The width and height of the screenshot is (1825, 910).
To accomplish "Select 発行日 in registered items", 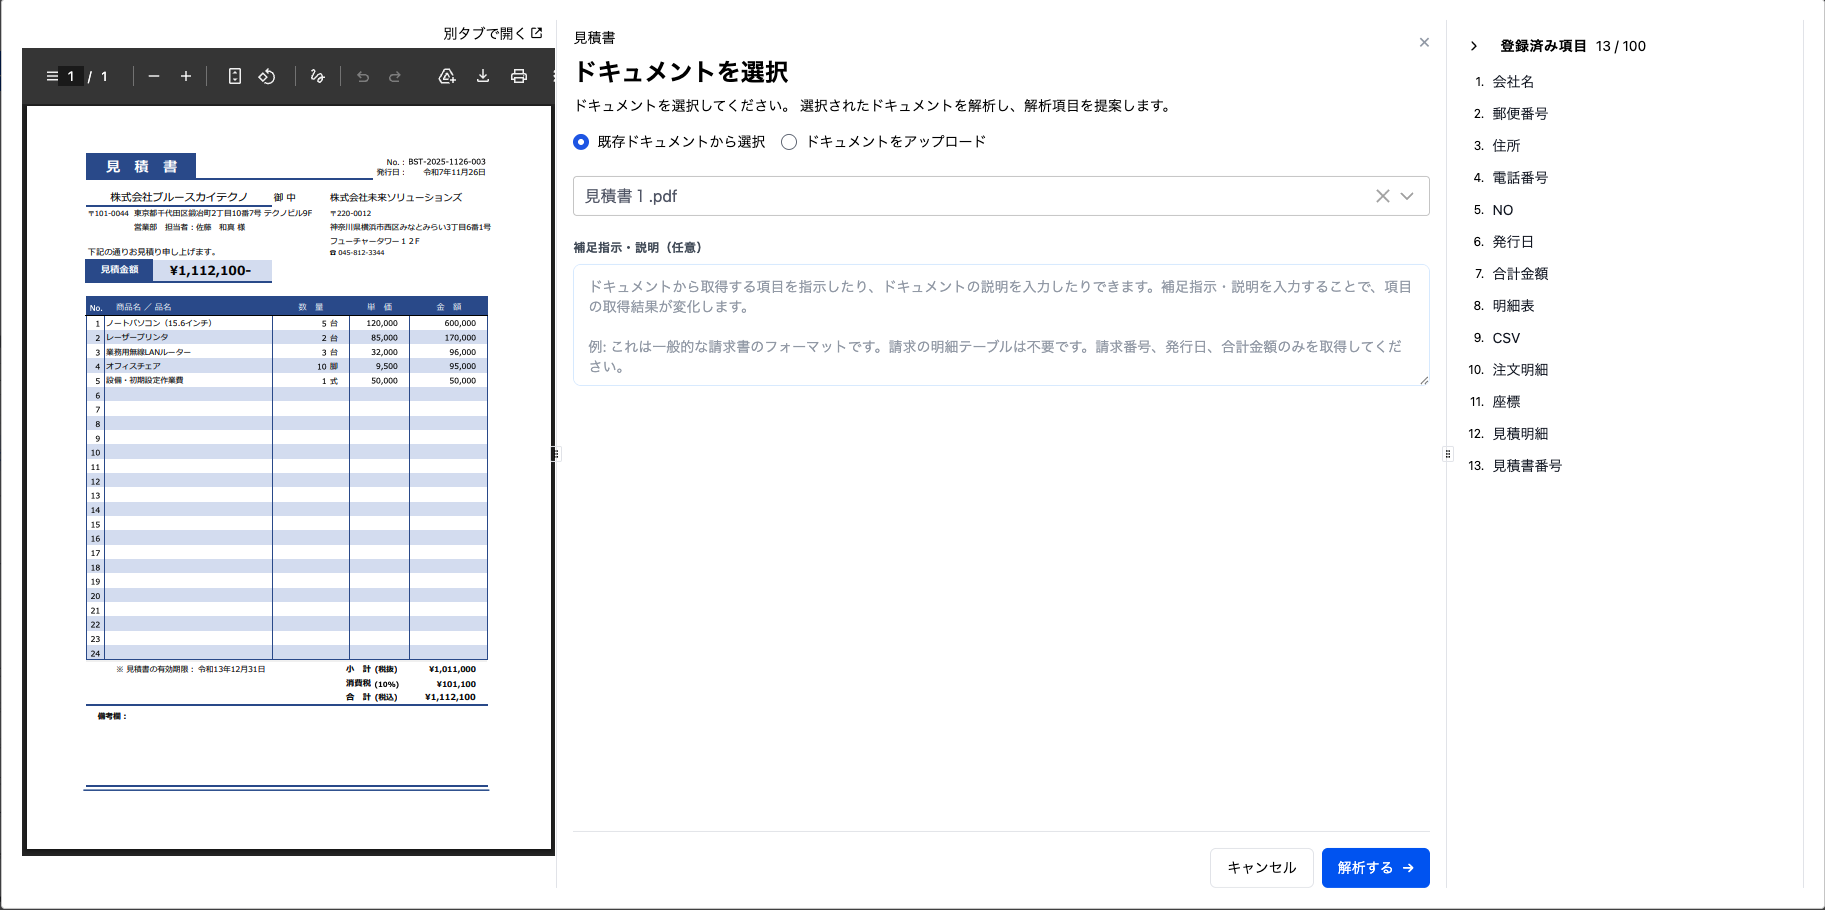I will [1513, 242].
